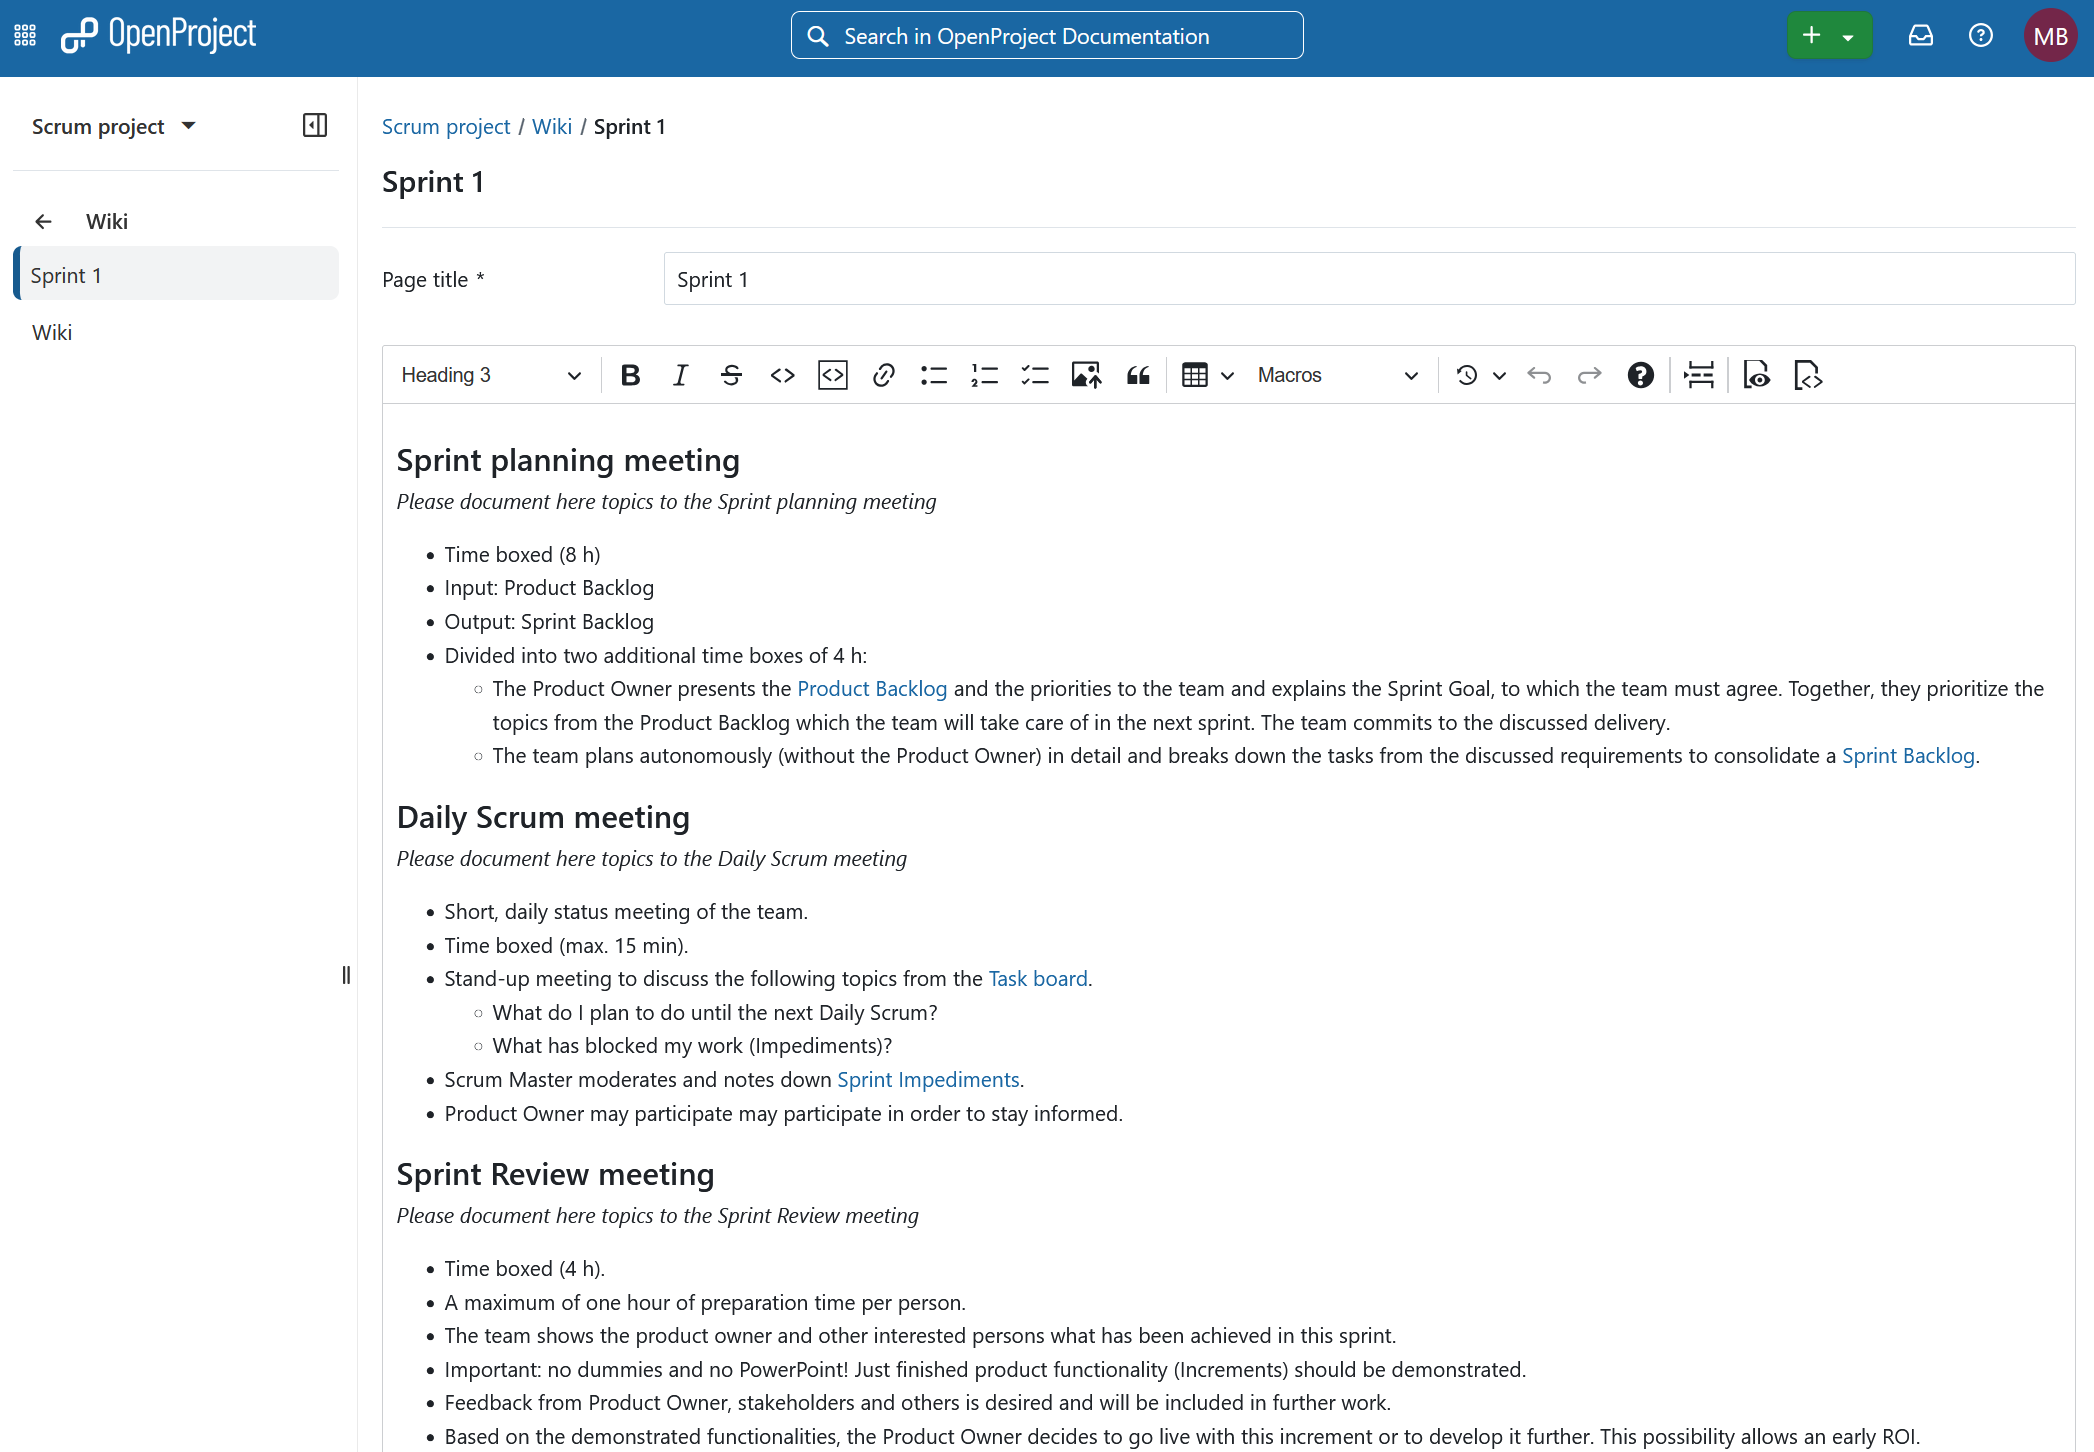Screen dimensions: 2094x1452
Task: Select Sprint 1 in the wiki sidebar
Action: (68, 275)
